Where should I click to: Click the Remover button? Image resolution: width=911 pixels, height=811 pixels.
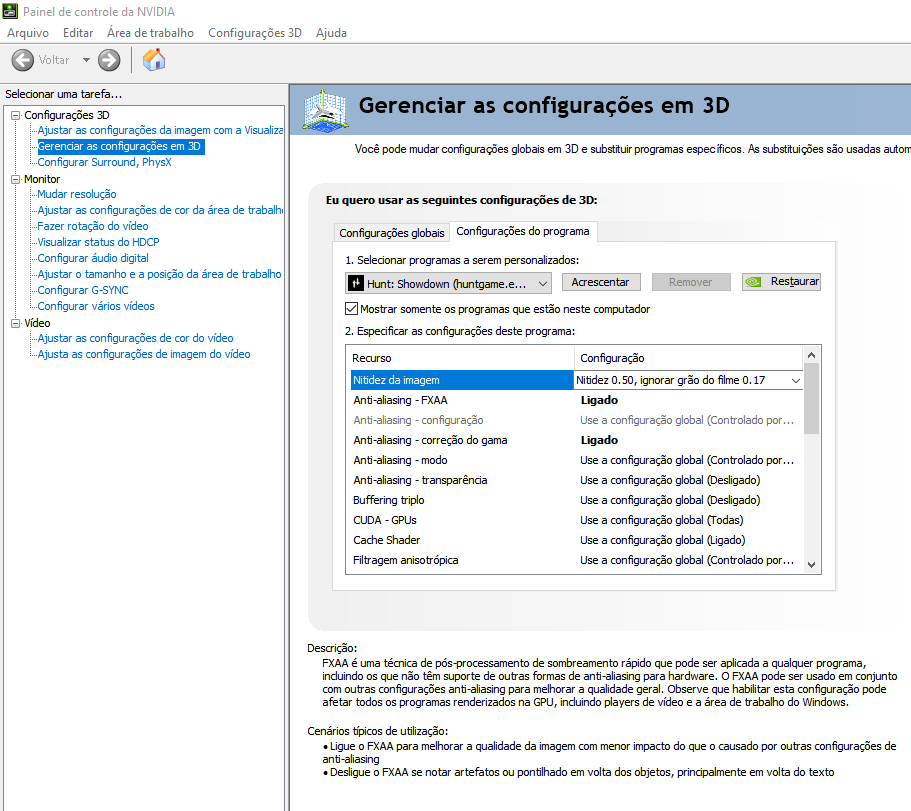pyautogui.click(x=691, y=282)
